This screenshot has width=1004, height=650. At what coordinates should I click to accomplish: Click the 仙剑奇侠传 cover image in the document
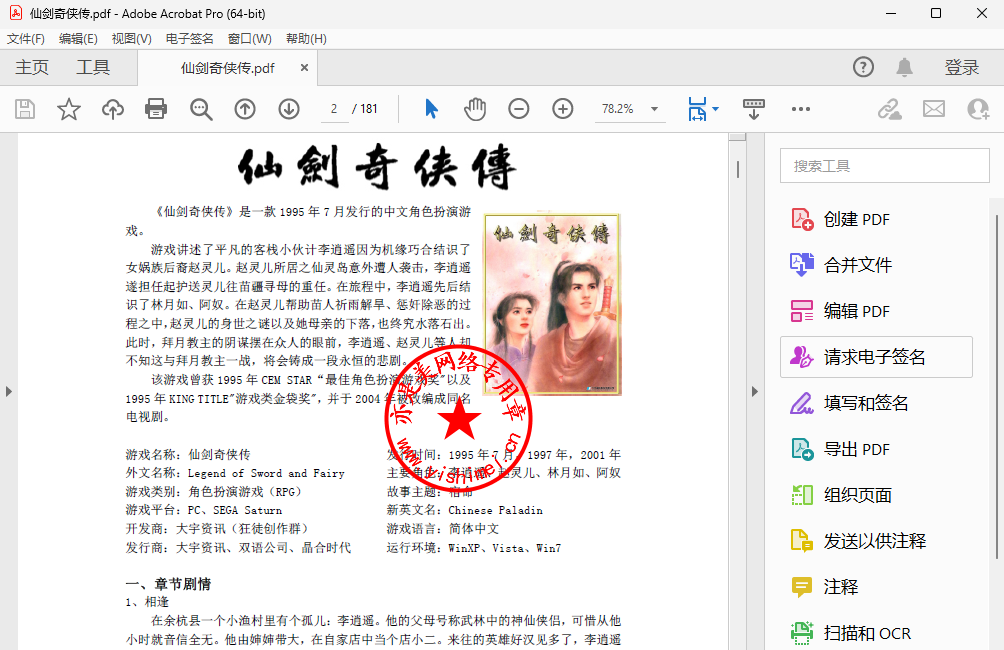553,304
